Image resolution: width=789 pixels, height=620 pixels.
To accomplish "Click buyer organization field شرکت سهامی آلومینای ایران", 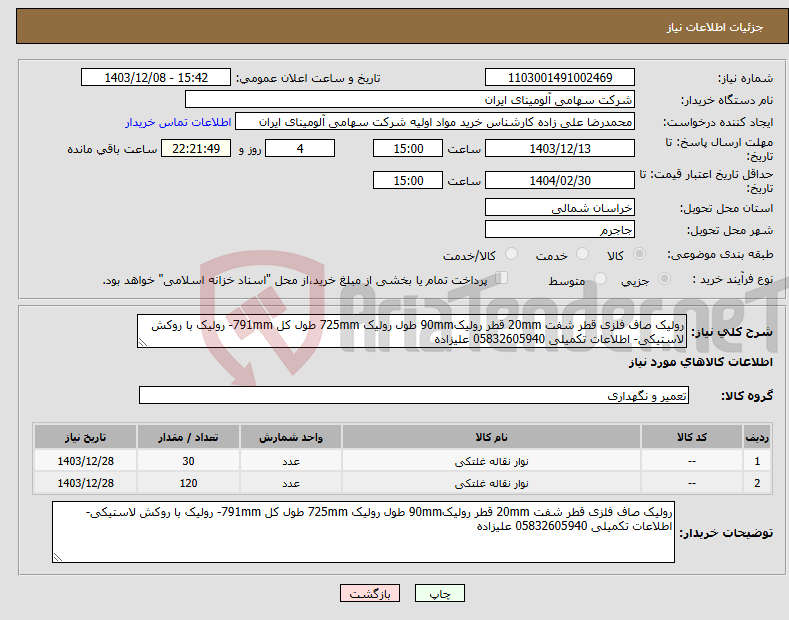I will (410, 100).
